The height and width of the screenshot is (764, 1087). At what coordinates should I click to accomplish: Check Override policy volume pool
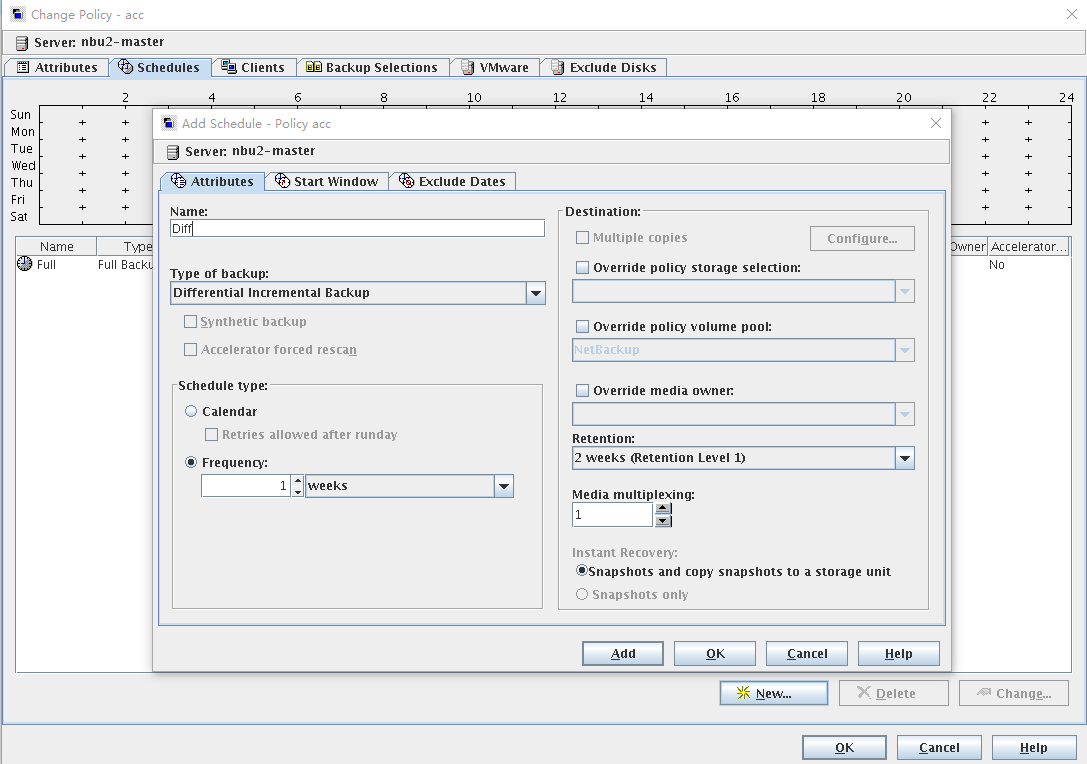583,327
